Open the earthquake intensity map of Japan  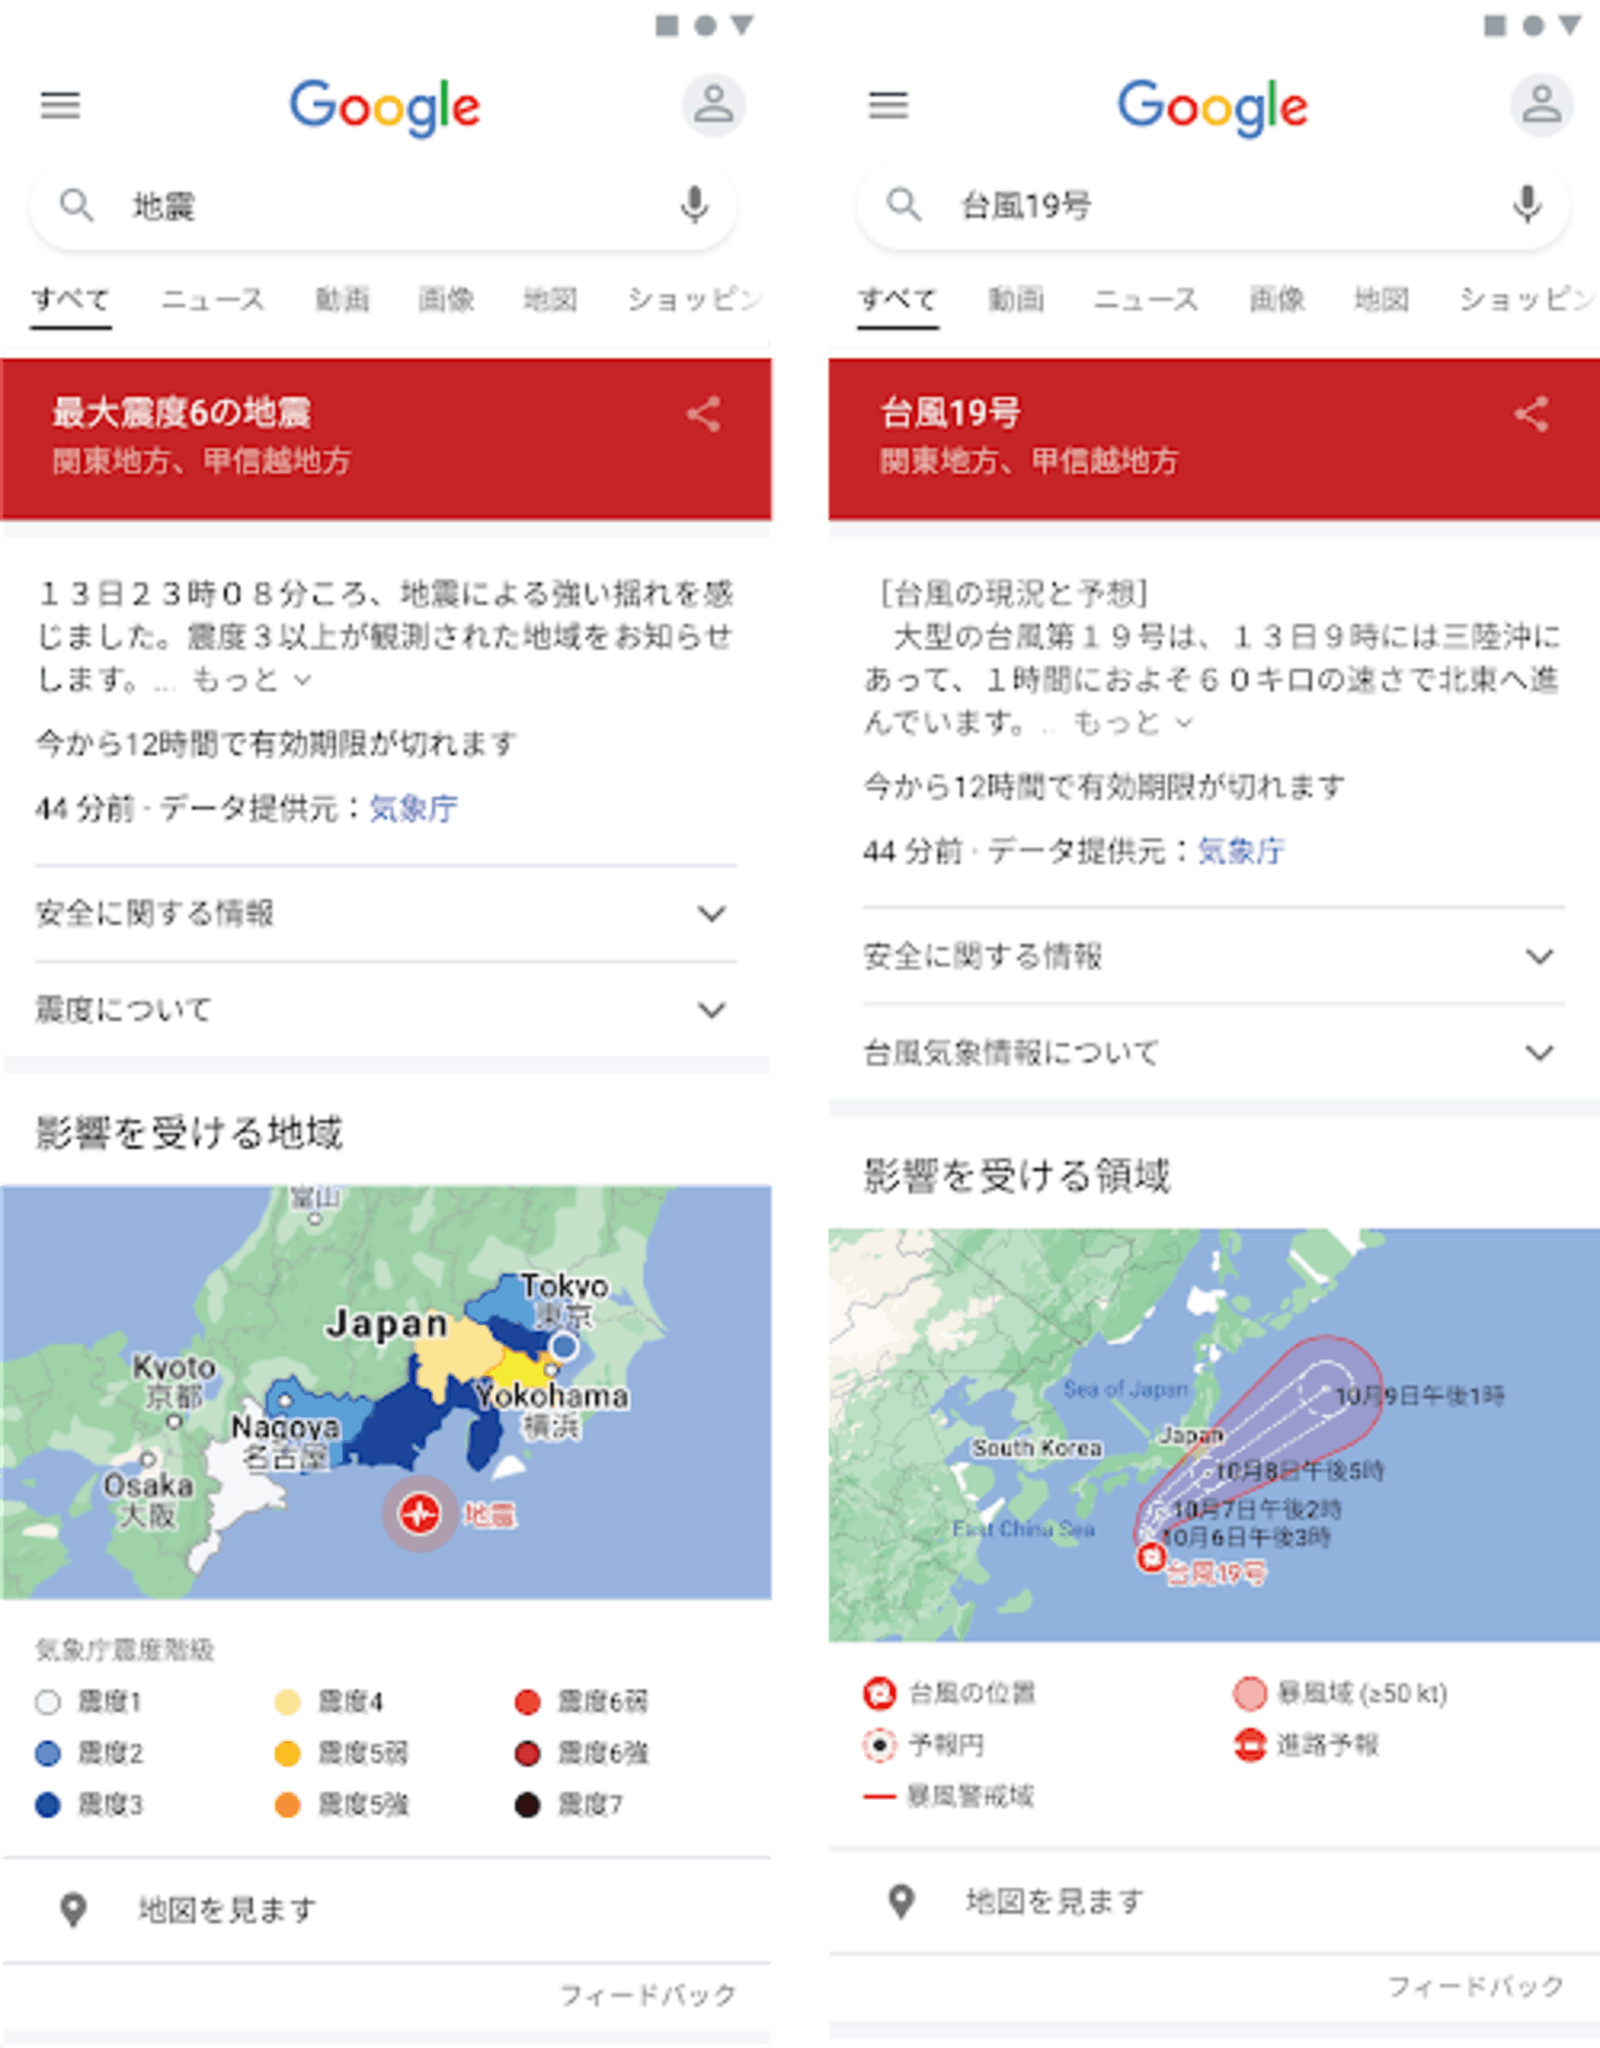tap(386, 1392)
